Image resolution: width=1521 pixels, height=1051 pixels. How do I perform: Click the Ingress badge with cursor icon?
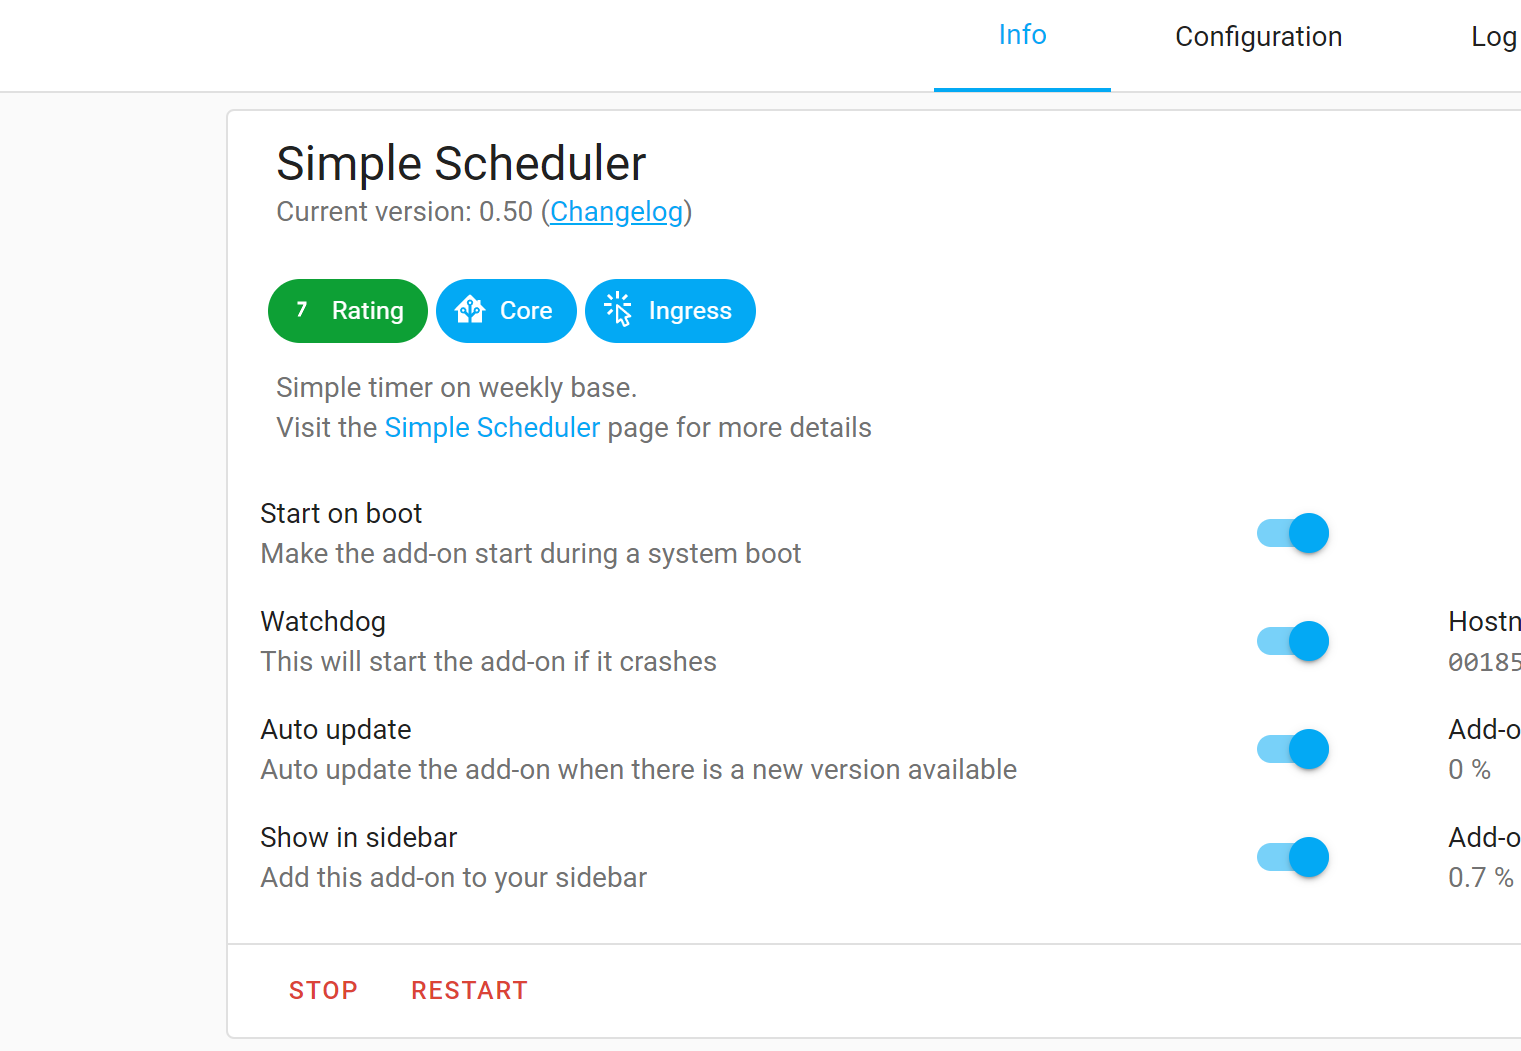(670, 311)
